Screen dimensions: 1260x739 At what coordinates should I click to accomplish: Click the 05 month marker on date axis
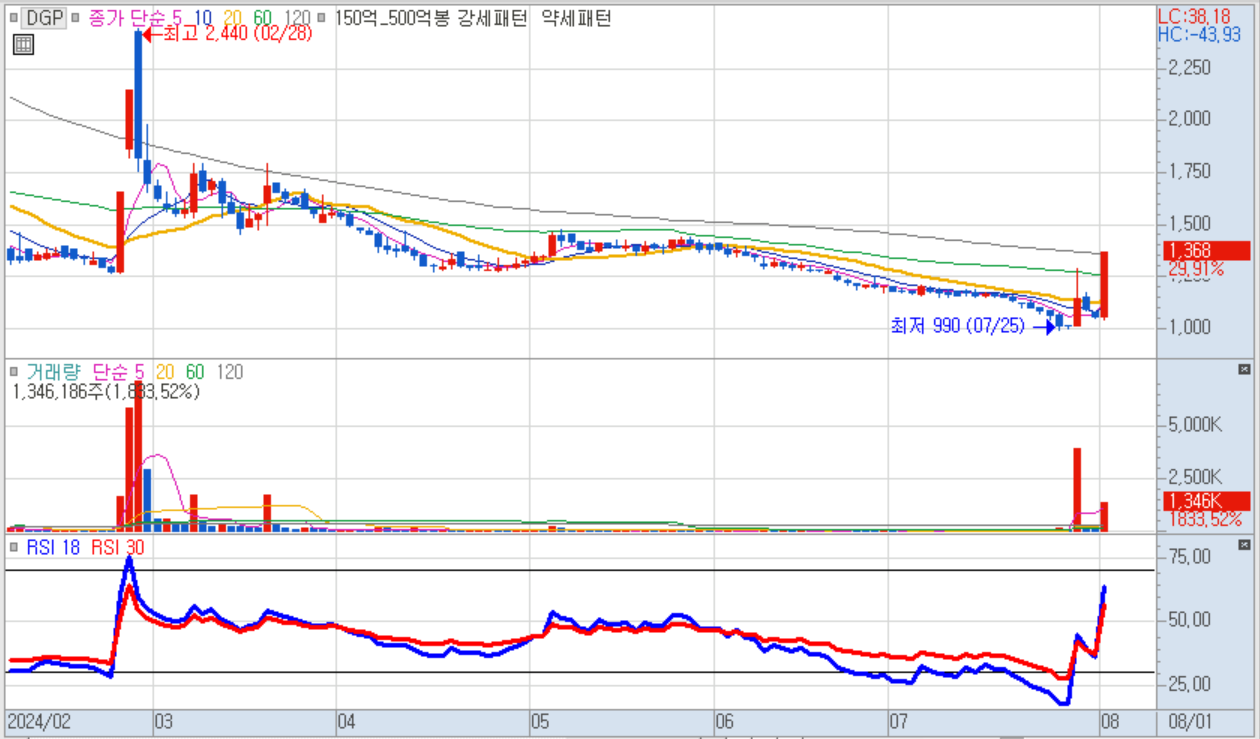click(540, 721)
